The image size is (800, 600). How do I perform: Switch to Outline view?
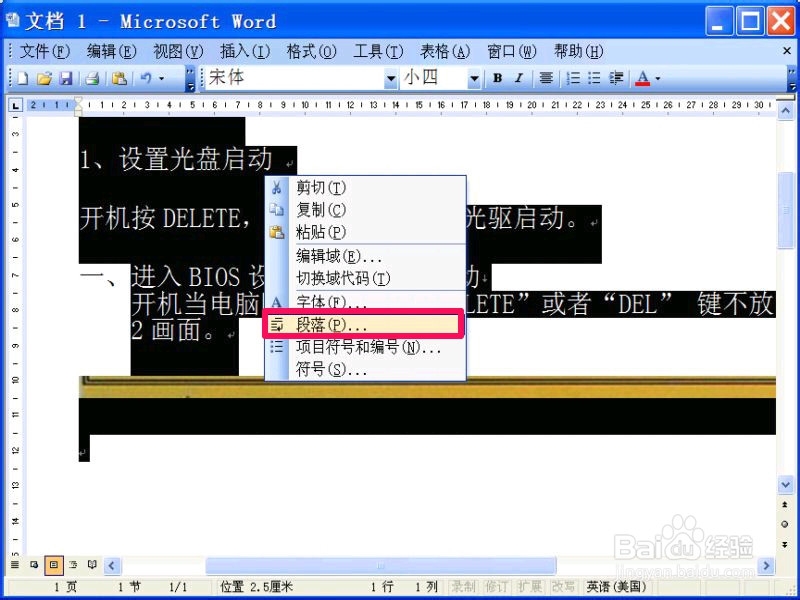[73, 565]
